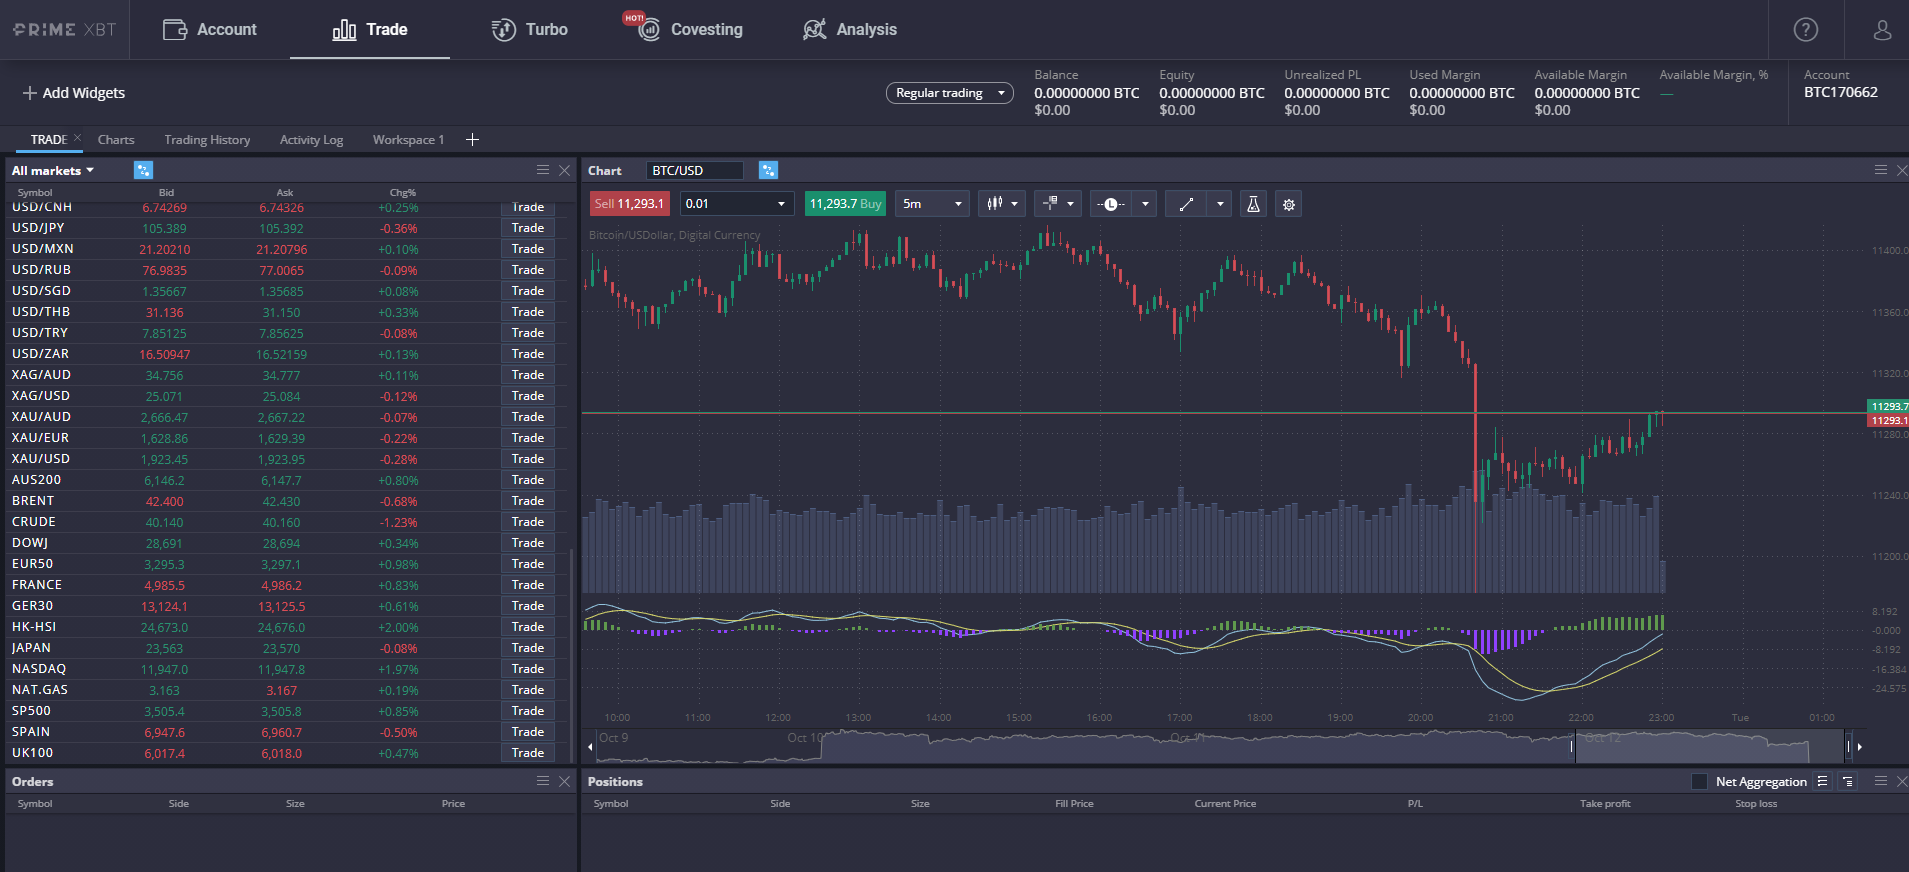
Task: Close the TRADE workspace tab
Action: pos(77,138)
